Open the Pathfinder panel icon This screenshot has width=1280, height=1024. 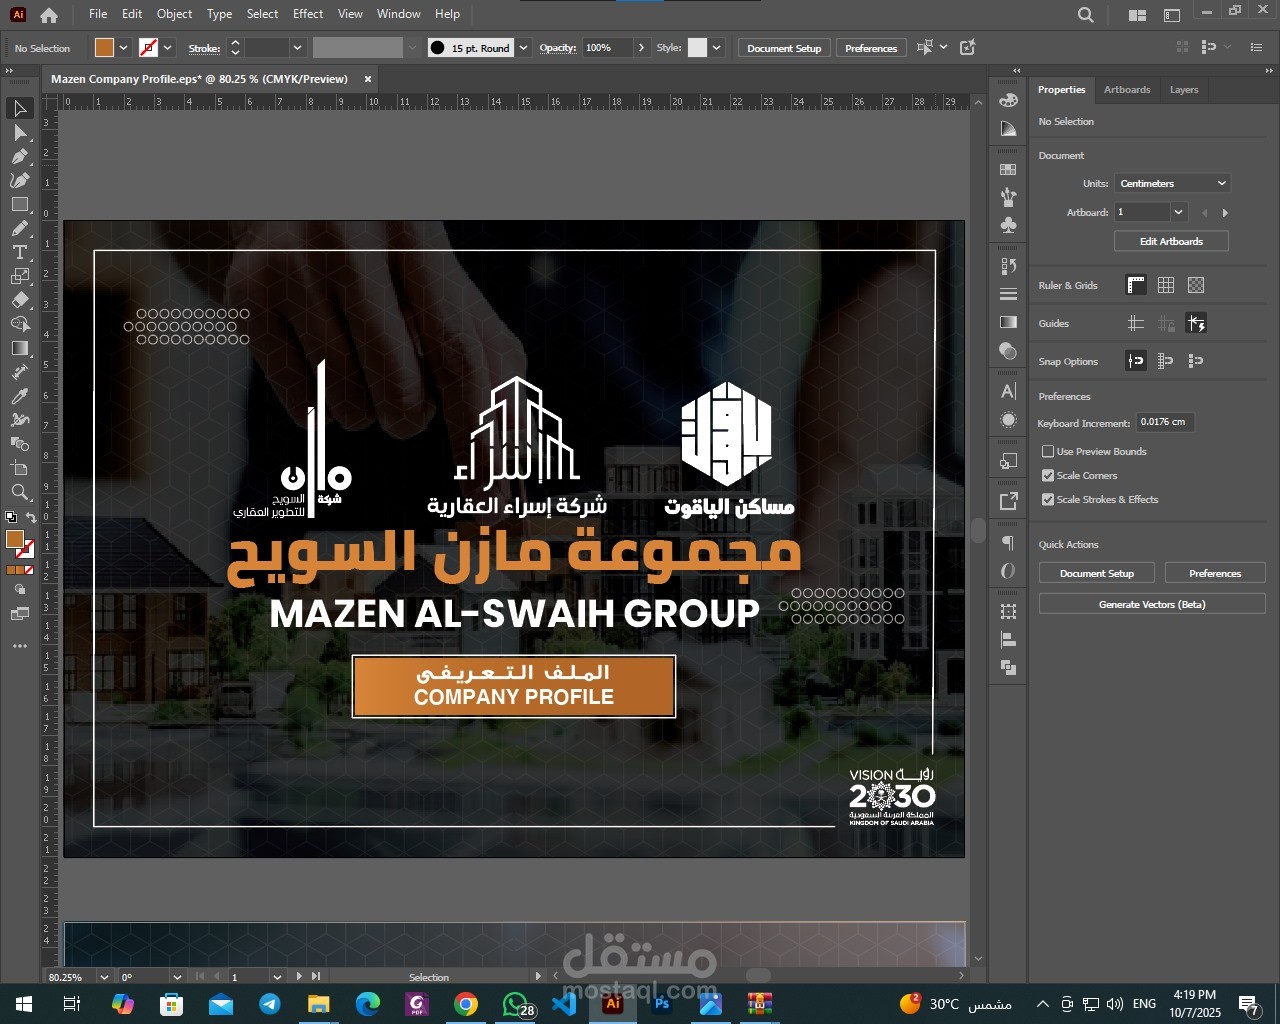pyautogui.click(x=1008, y=667)
